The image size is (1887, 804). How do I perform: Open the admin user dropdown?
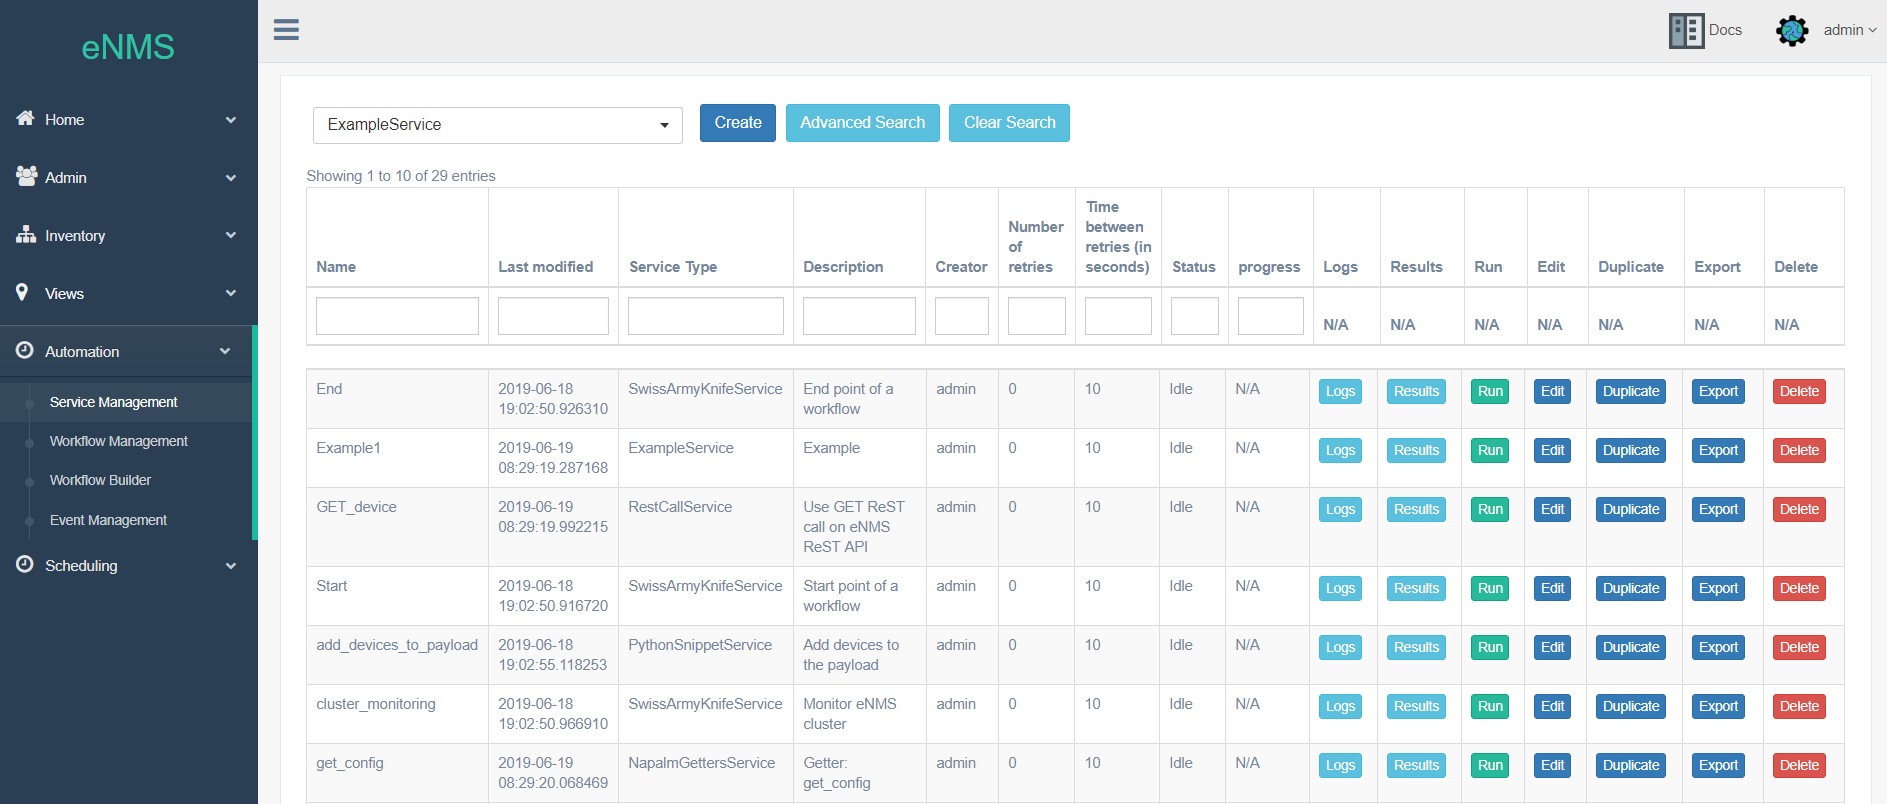[1849, 30]
